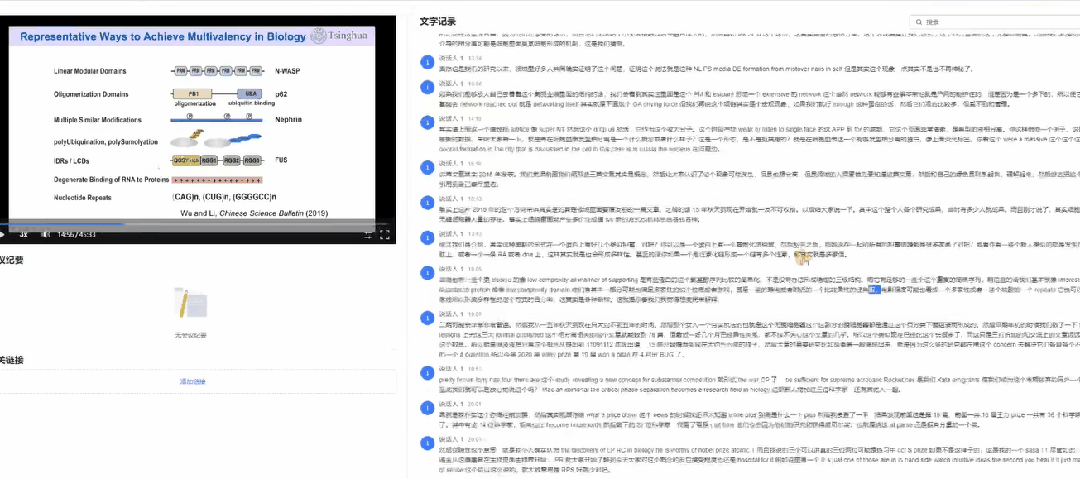Viewport: 1080px width, 479px height.
Task: Mute the video volume icon
Action: (44, 234)
